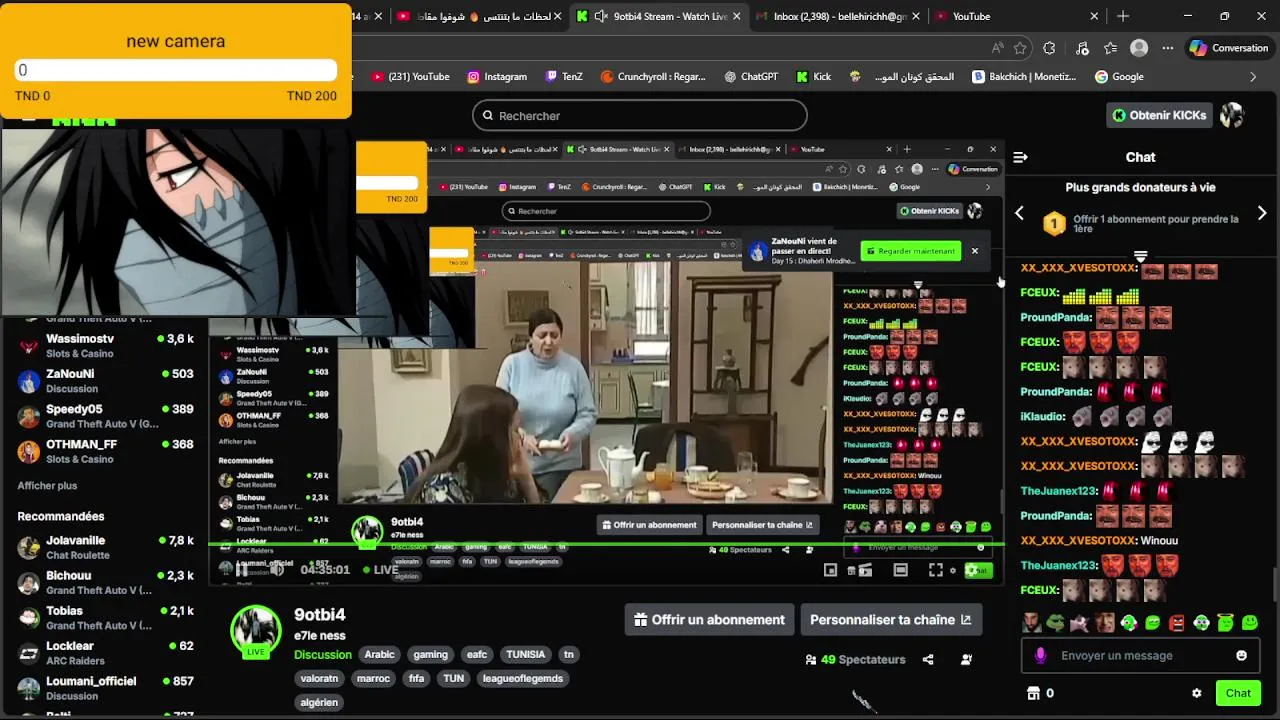
Task: Open chat settings gear icon
Action: (1196, 693)
